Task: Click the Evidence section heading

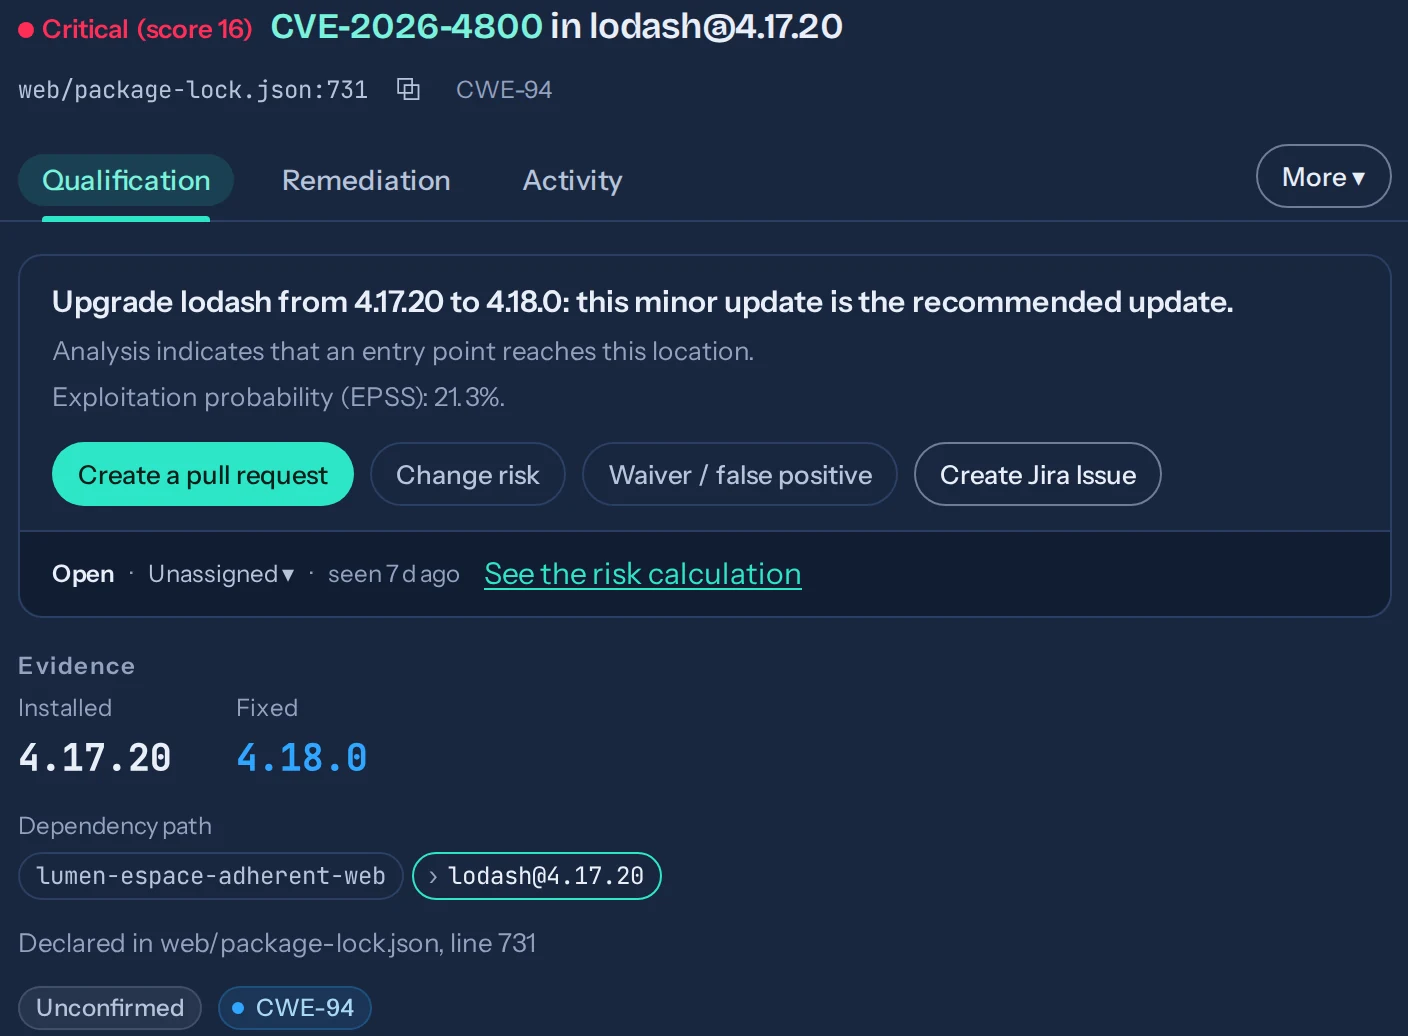Action: (x=76, y=666)
